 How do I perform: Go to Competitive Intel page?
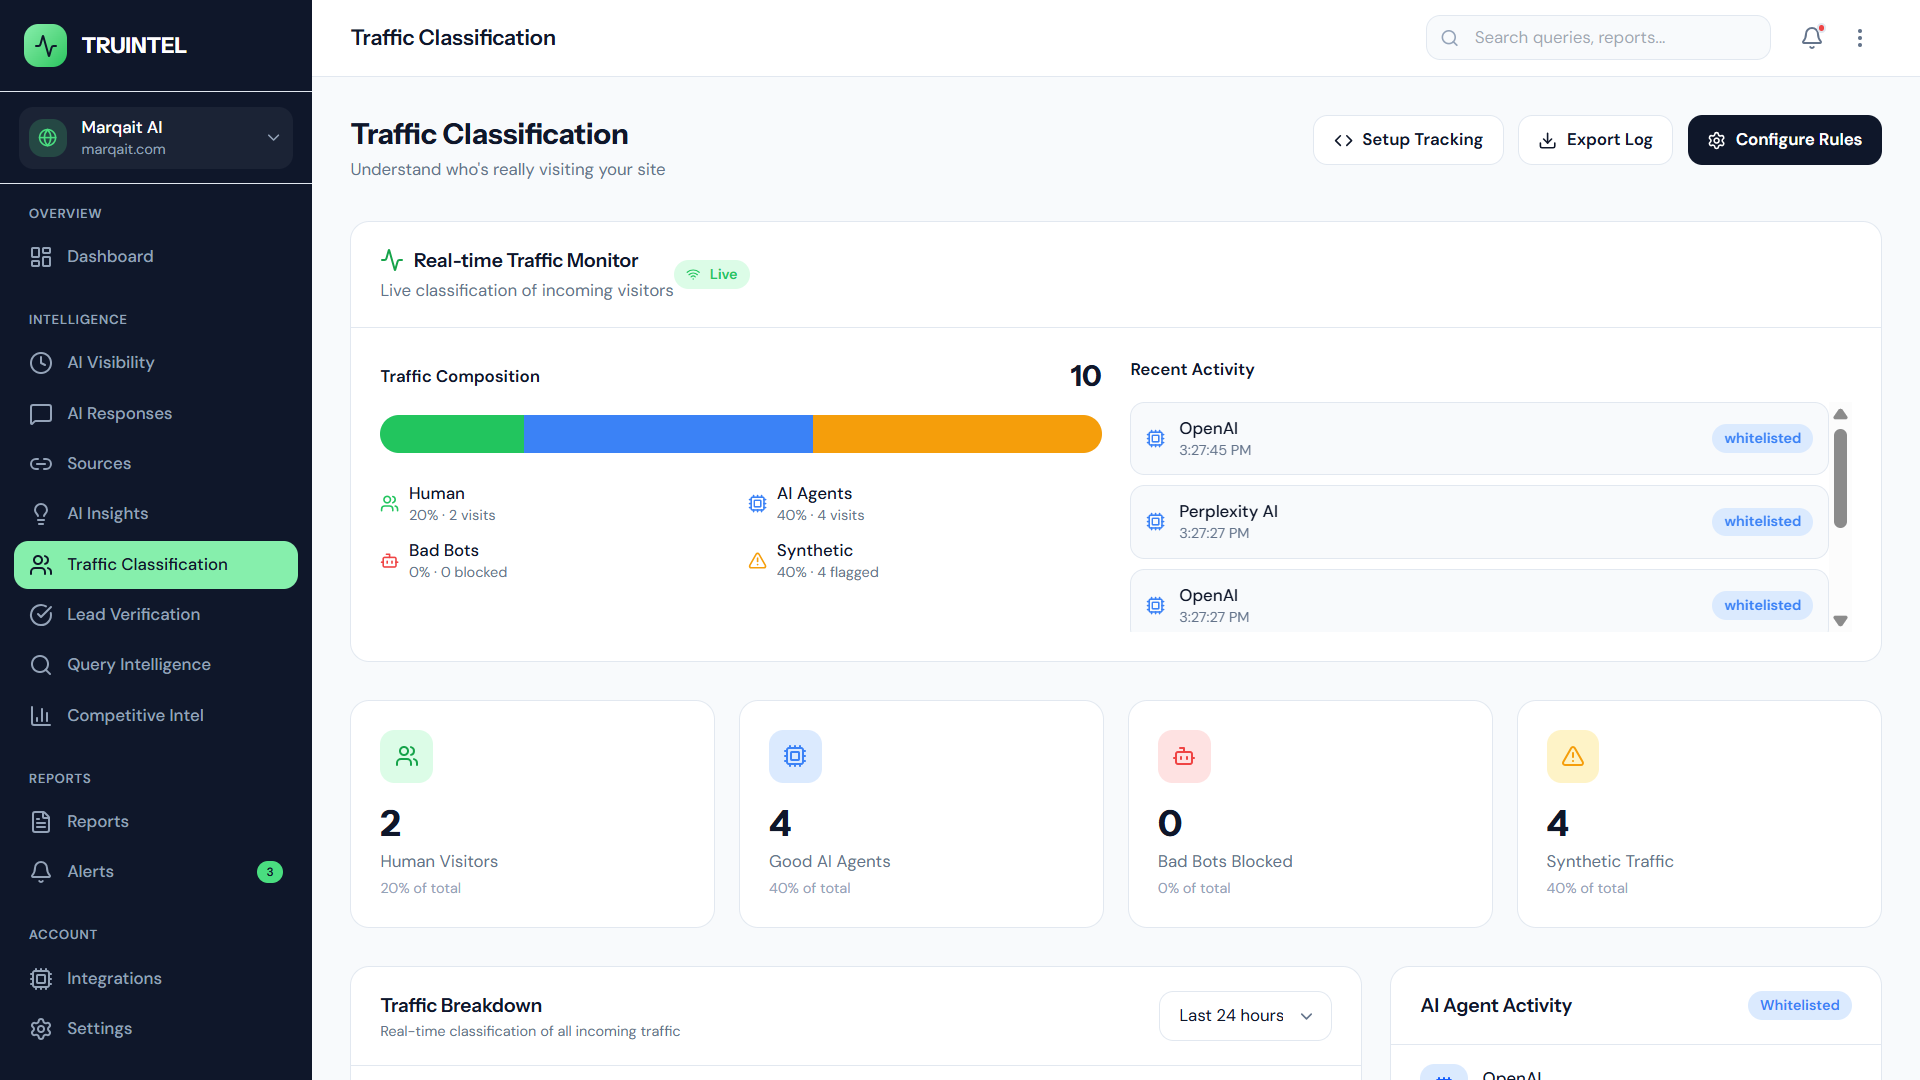click(135, 715)
